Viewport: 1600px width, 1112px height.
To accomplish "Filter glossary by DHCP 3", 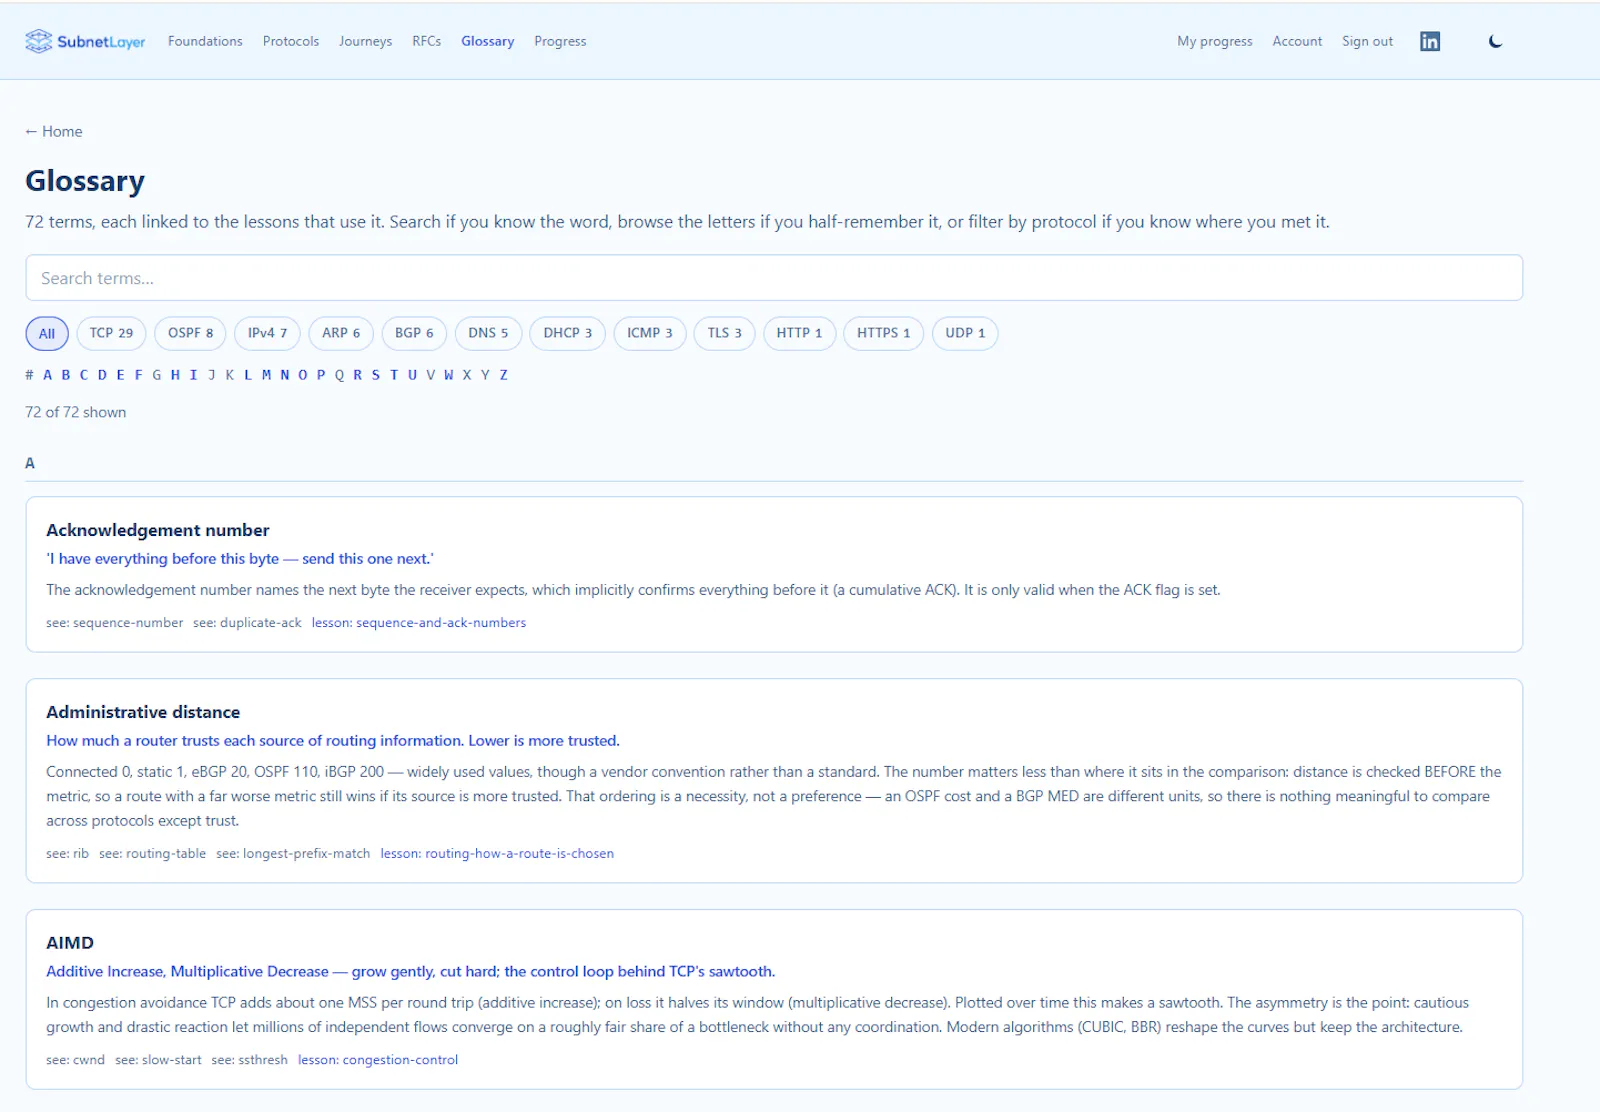I will coord(568,333).
